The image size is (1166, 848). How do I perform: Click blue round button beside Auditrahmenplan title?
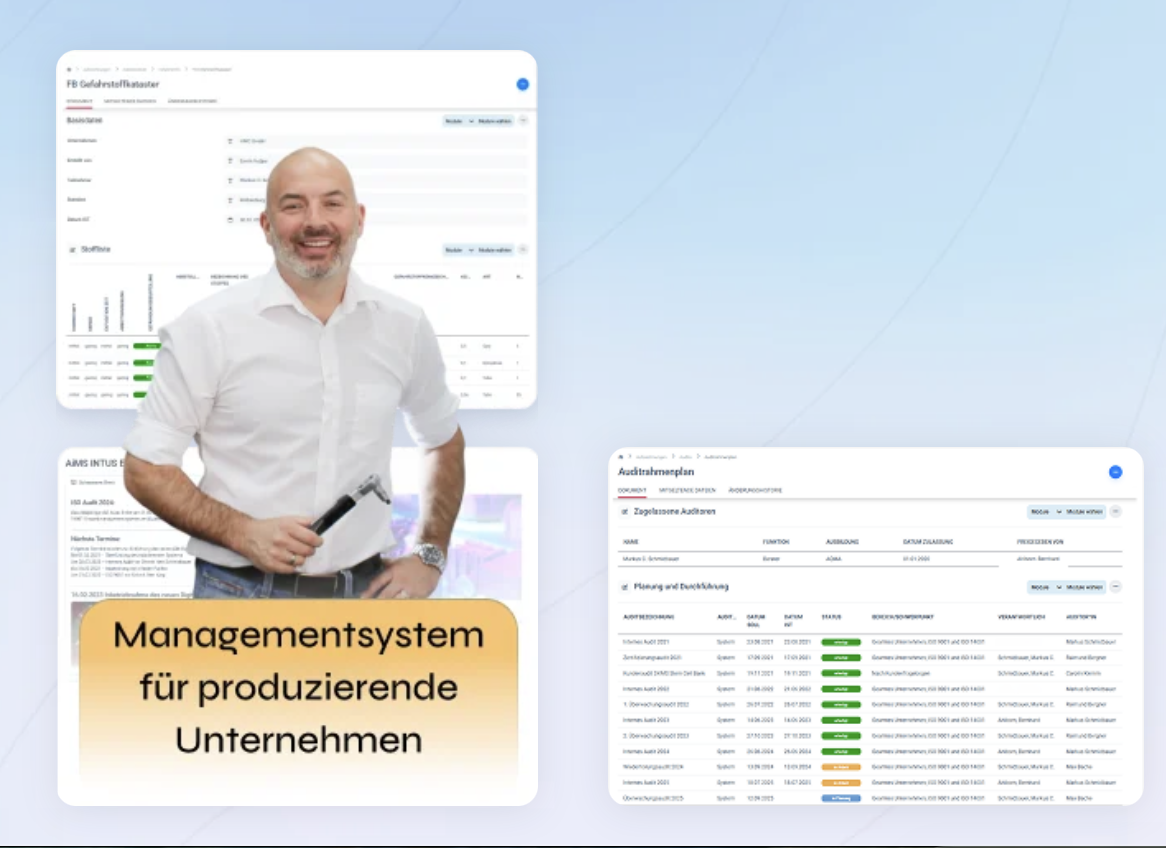(1115, 472)
